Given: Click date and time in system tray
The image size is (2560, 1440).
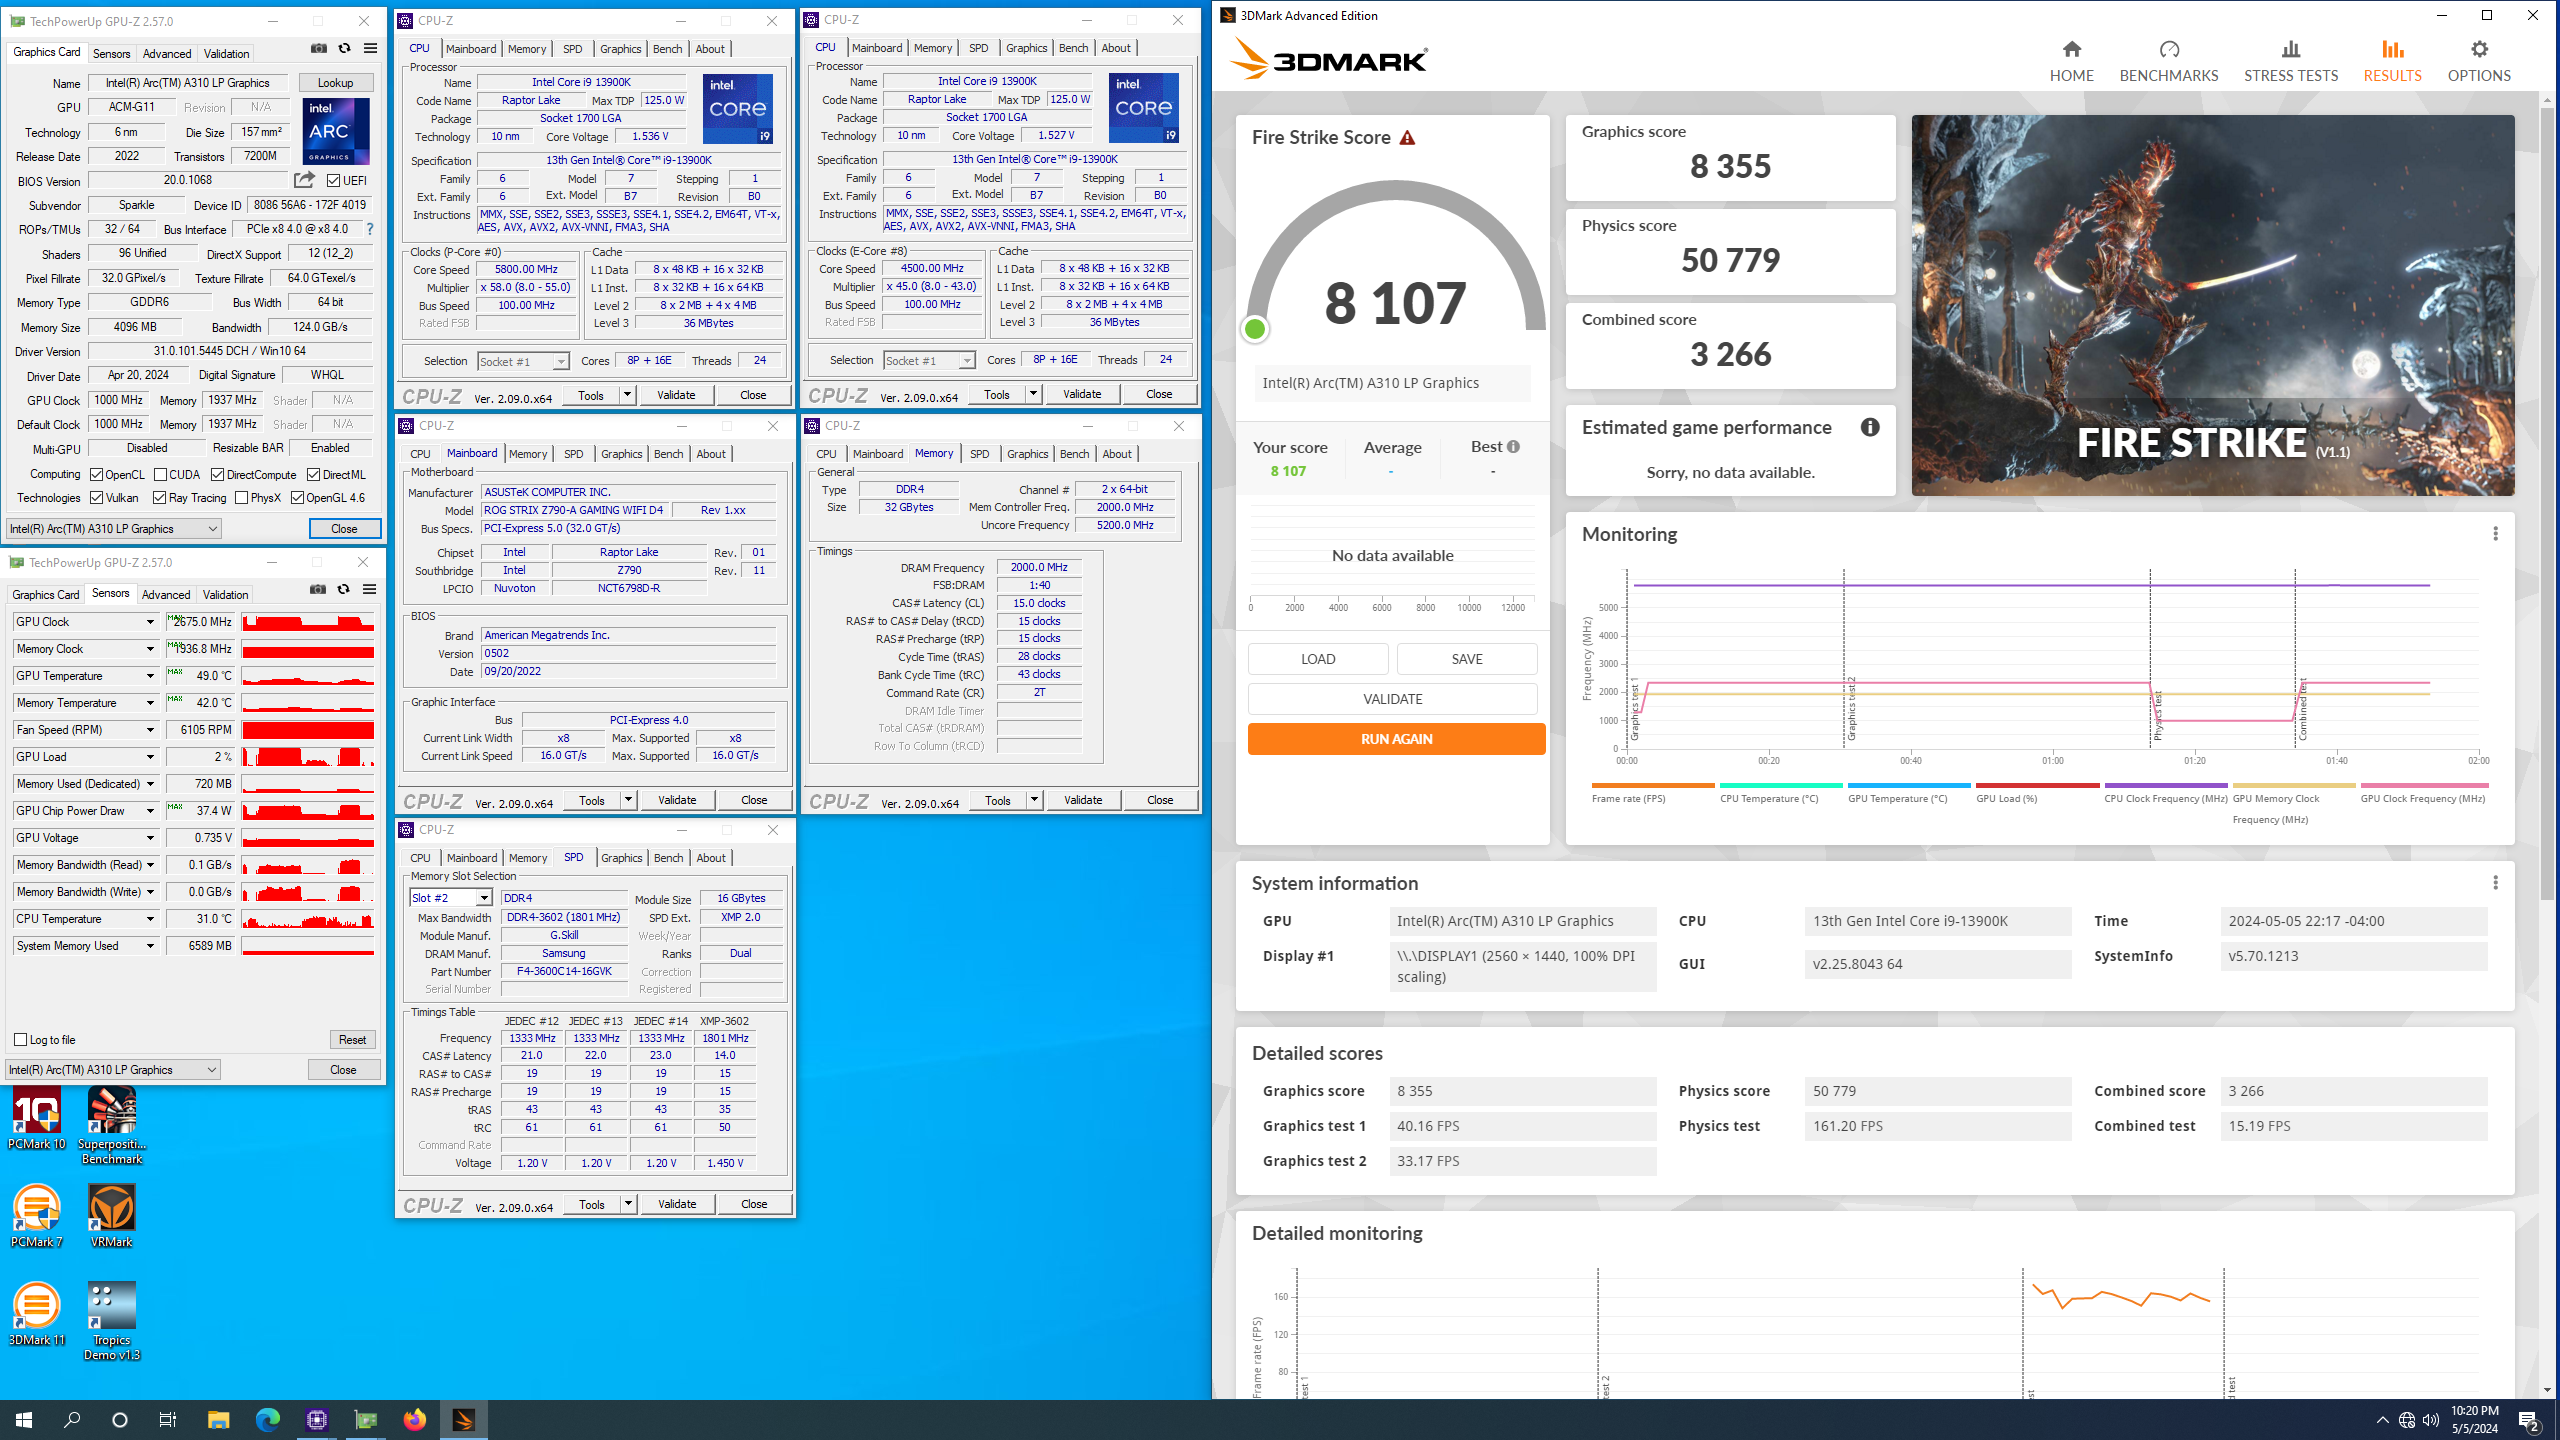Looking at the screenshot, I should click(2474, 1419).
